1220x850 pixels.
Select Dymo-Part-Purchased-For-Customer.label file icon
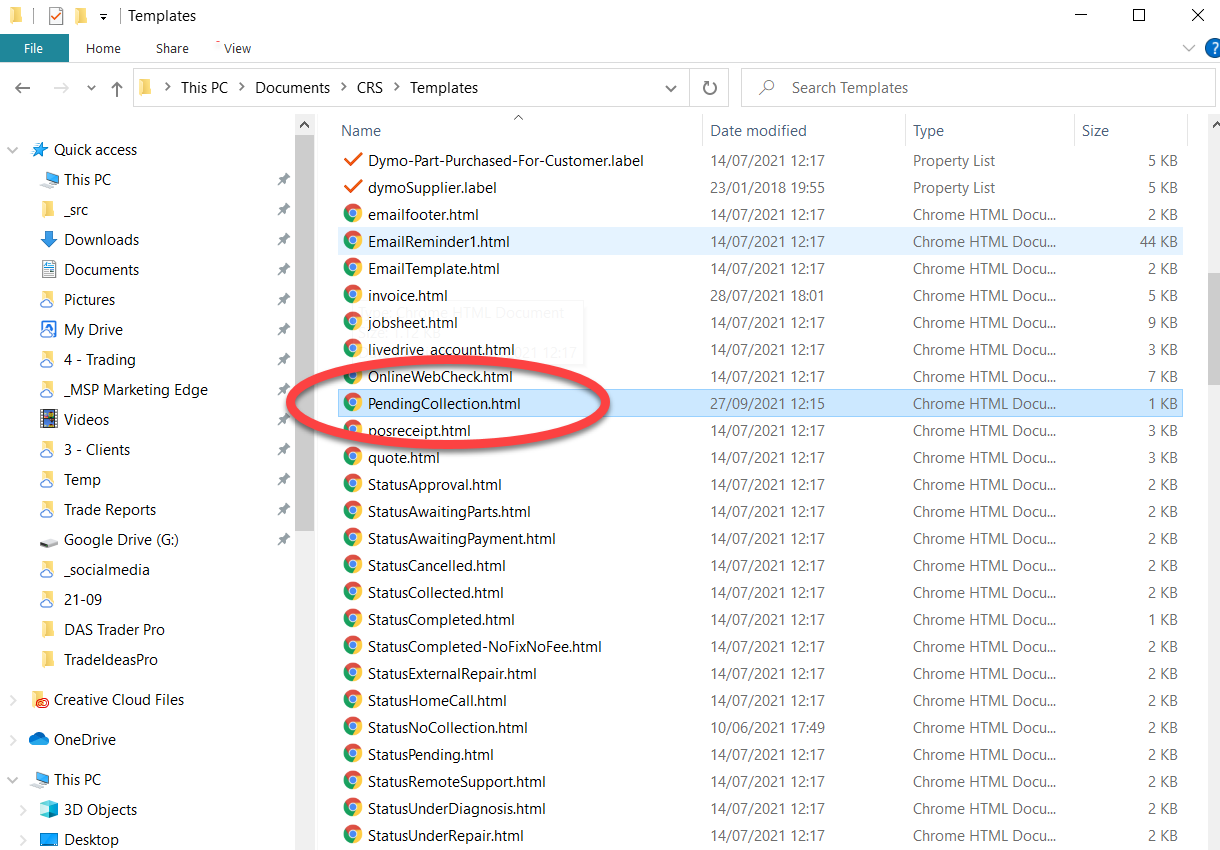(x=352, y=160)
